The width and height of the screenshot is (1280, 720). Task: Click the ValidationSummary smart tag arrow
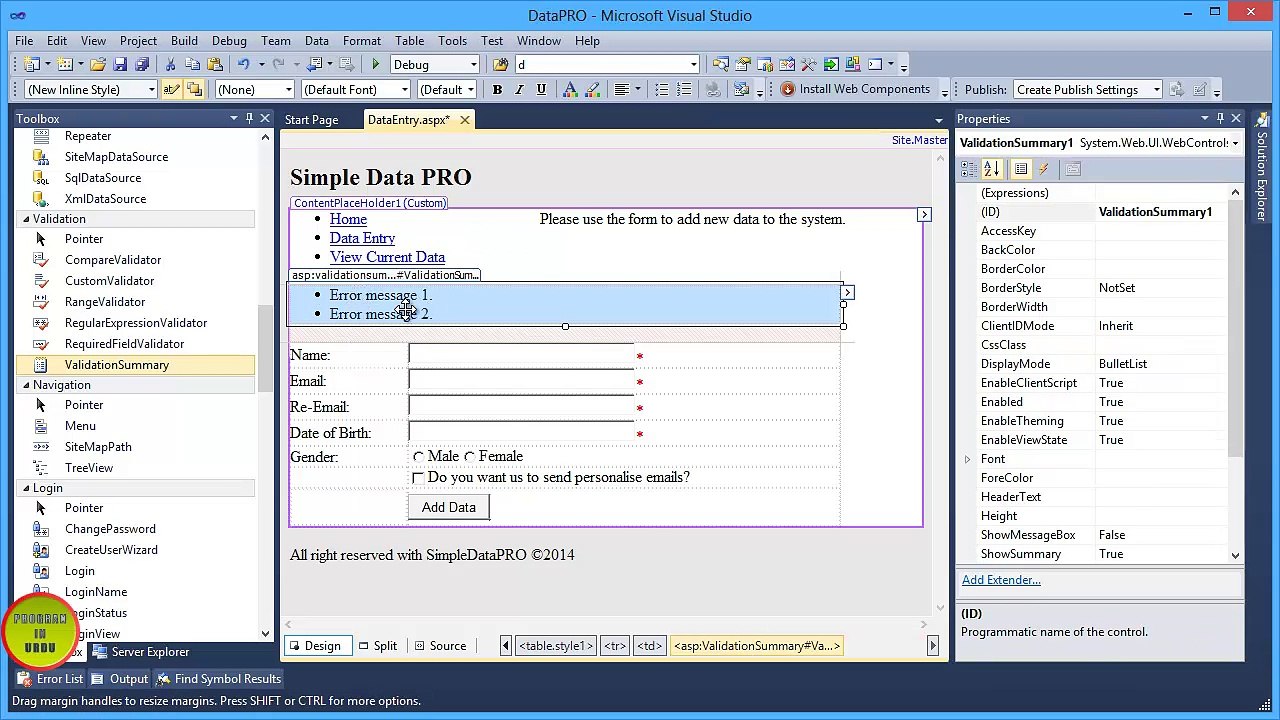(847, 293)
